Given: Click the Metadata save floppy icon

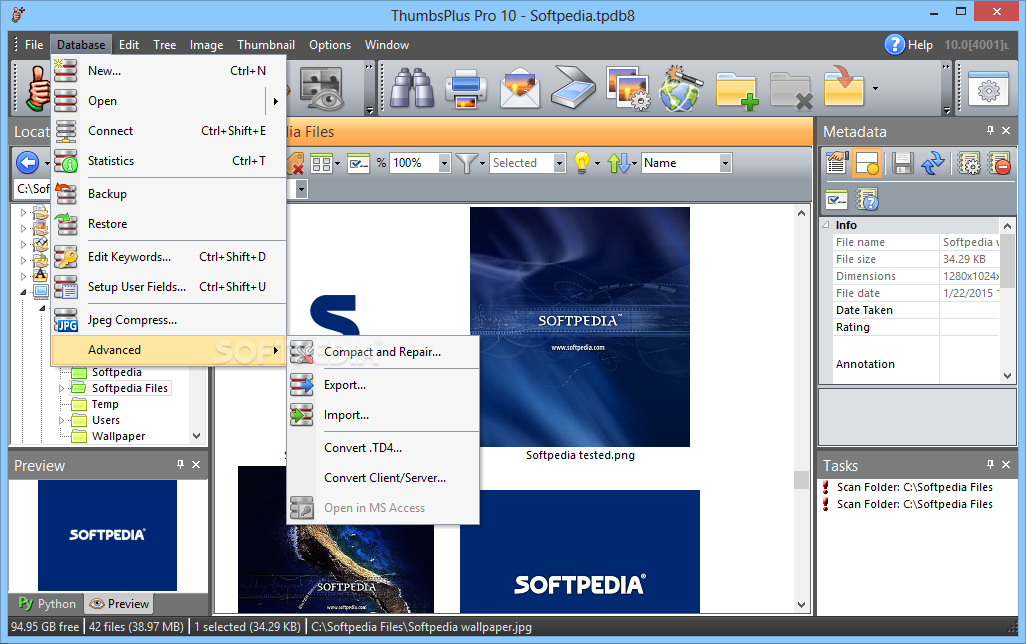Looking at the screenshot, I should pyautogui.click(x=902, y=162).
